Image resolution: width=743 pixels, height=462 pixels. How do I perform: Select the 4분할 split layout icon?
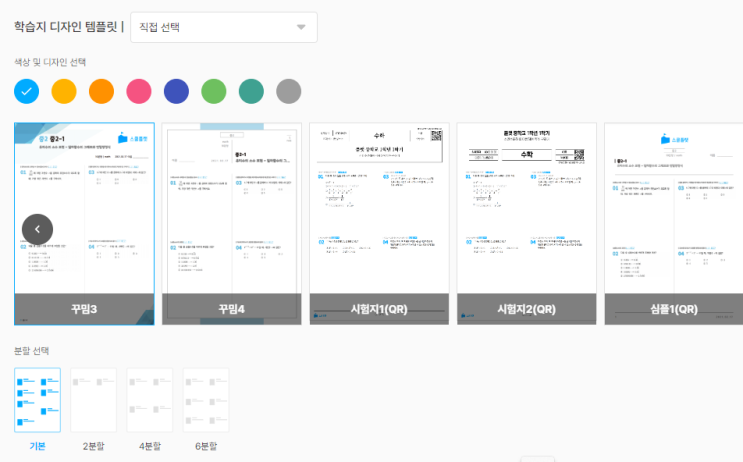coord(150,400)
